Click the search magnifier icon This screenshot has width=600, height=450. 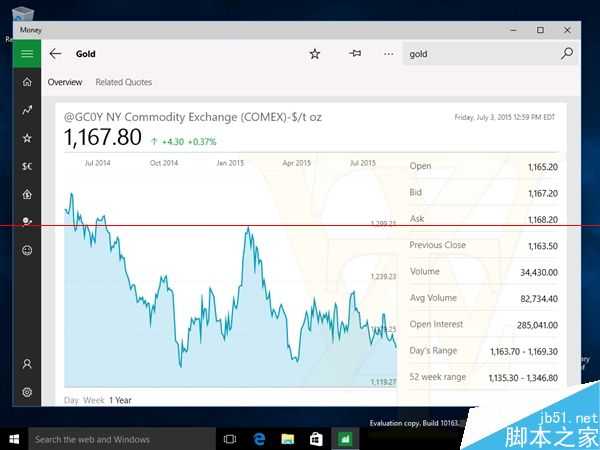pyautogui.click(x=567, y=54)
